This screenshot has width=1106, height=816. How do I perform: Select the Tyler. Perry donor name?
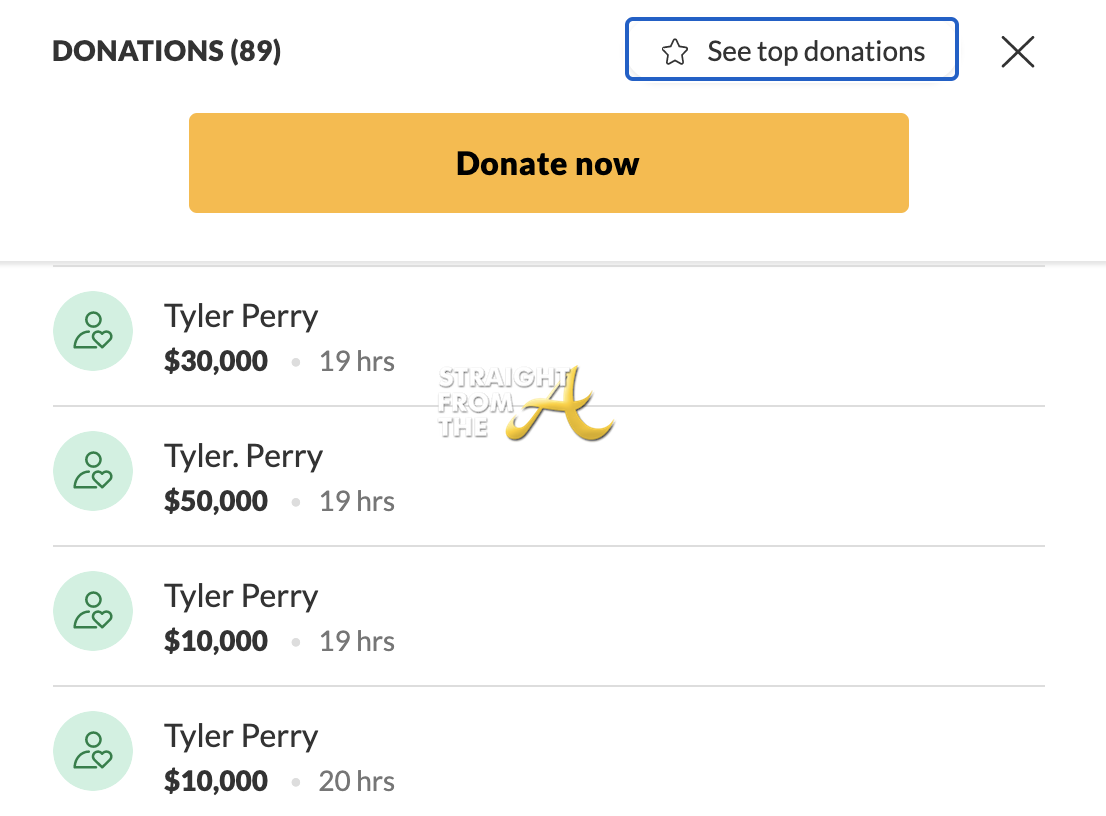pyautogui.click(x=243, y=456)
